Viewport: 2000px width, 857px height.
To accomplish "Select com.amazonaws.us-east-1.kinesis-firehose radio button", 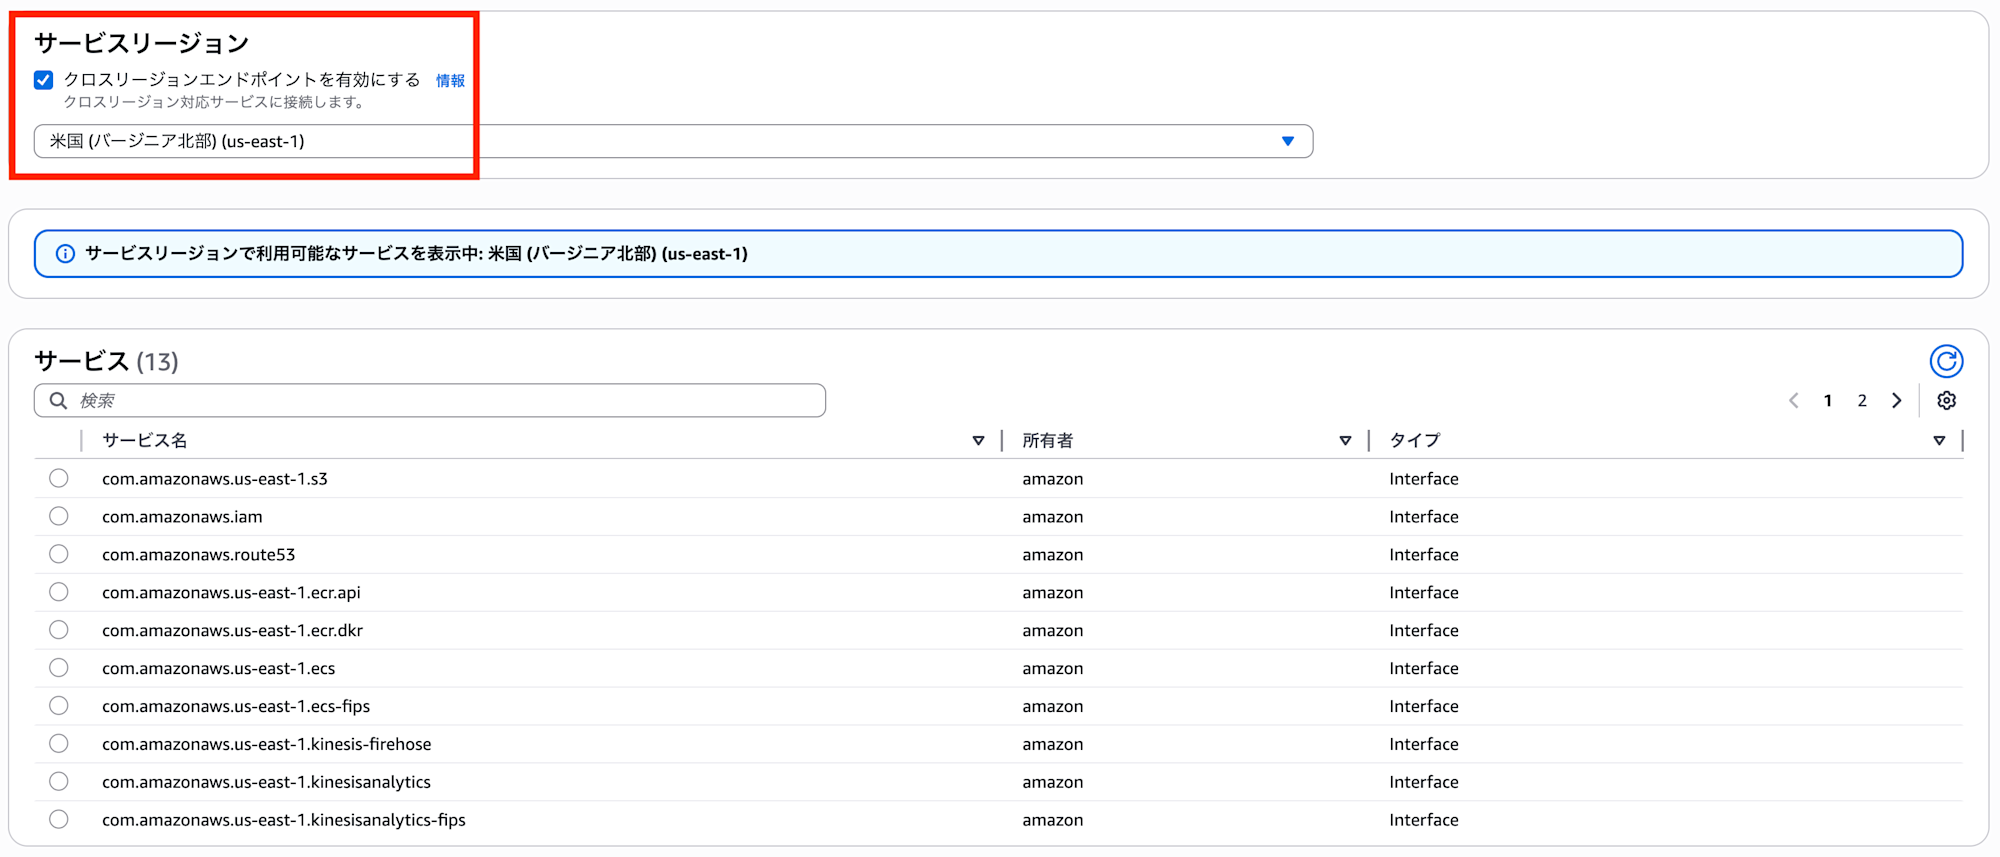I will (59, 744).
